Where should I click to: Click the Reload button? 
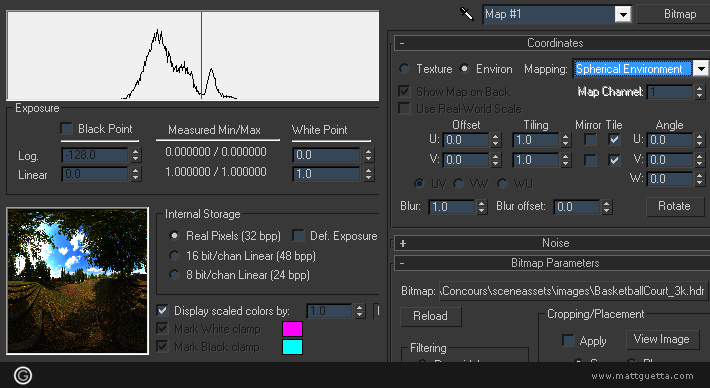(431, 316)
